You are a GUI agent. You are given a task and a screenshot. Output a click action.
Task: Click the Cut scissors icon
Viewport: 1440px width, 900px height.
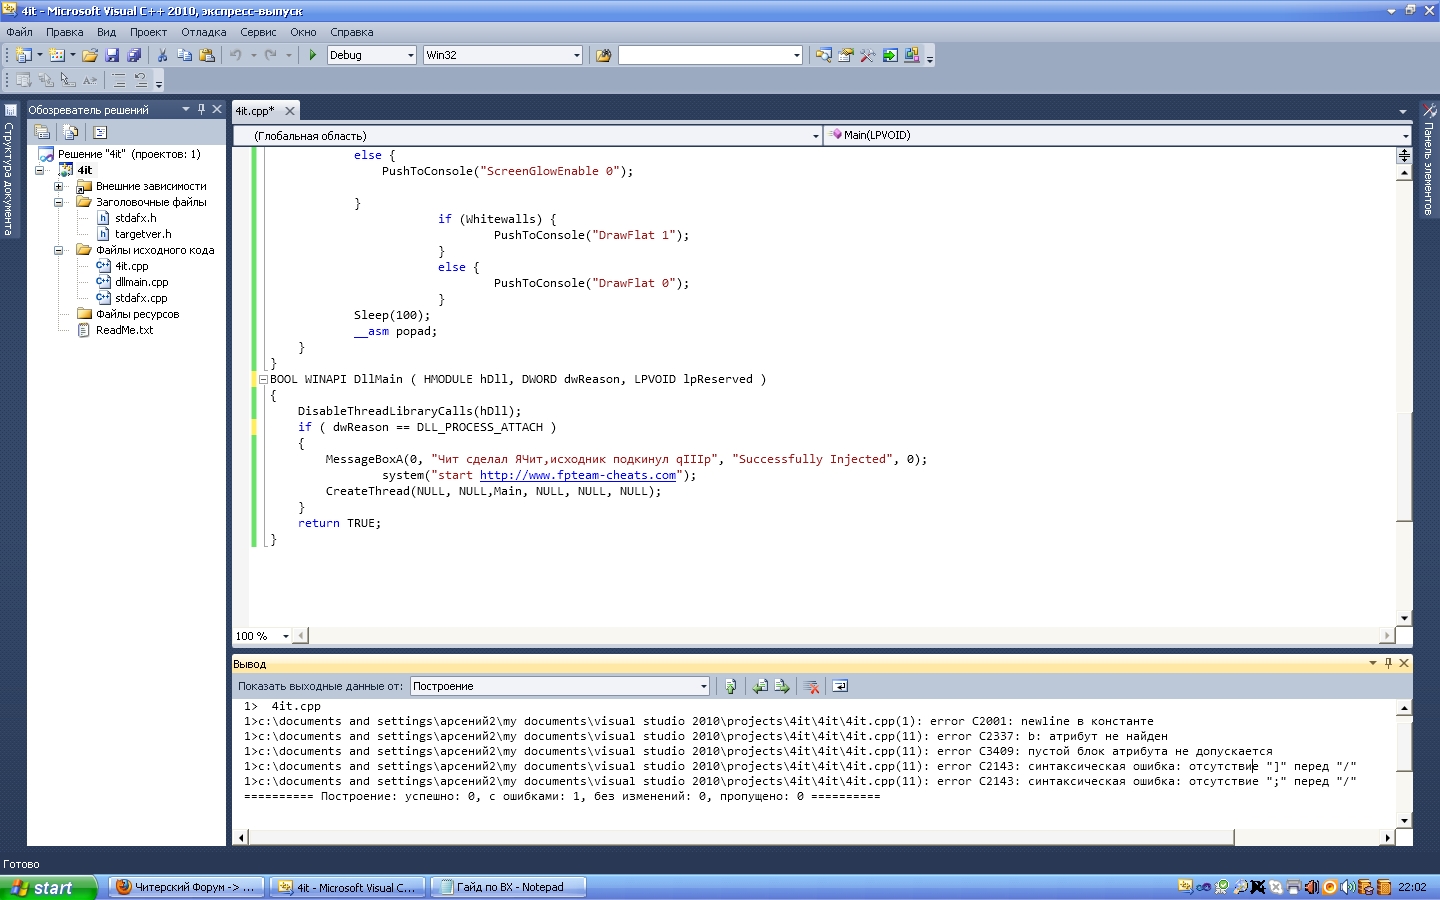tap(162, 55)
